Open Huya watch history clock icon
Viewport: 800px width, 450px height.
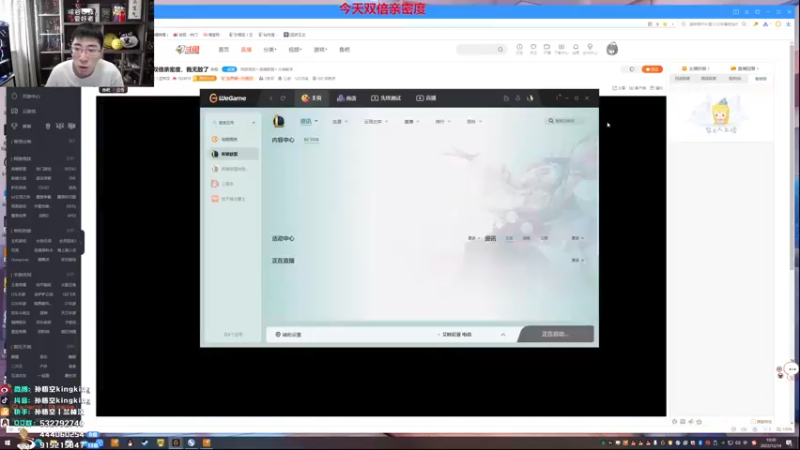519,48
